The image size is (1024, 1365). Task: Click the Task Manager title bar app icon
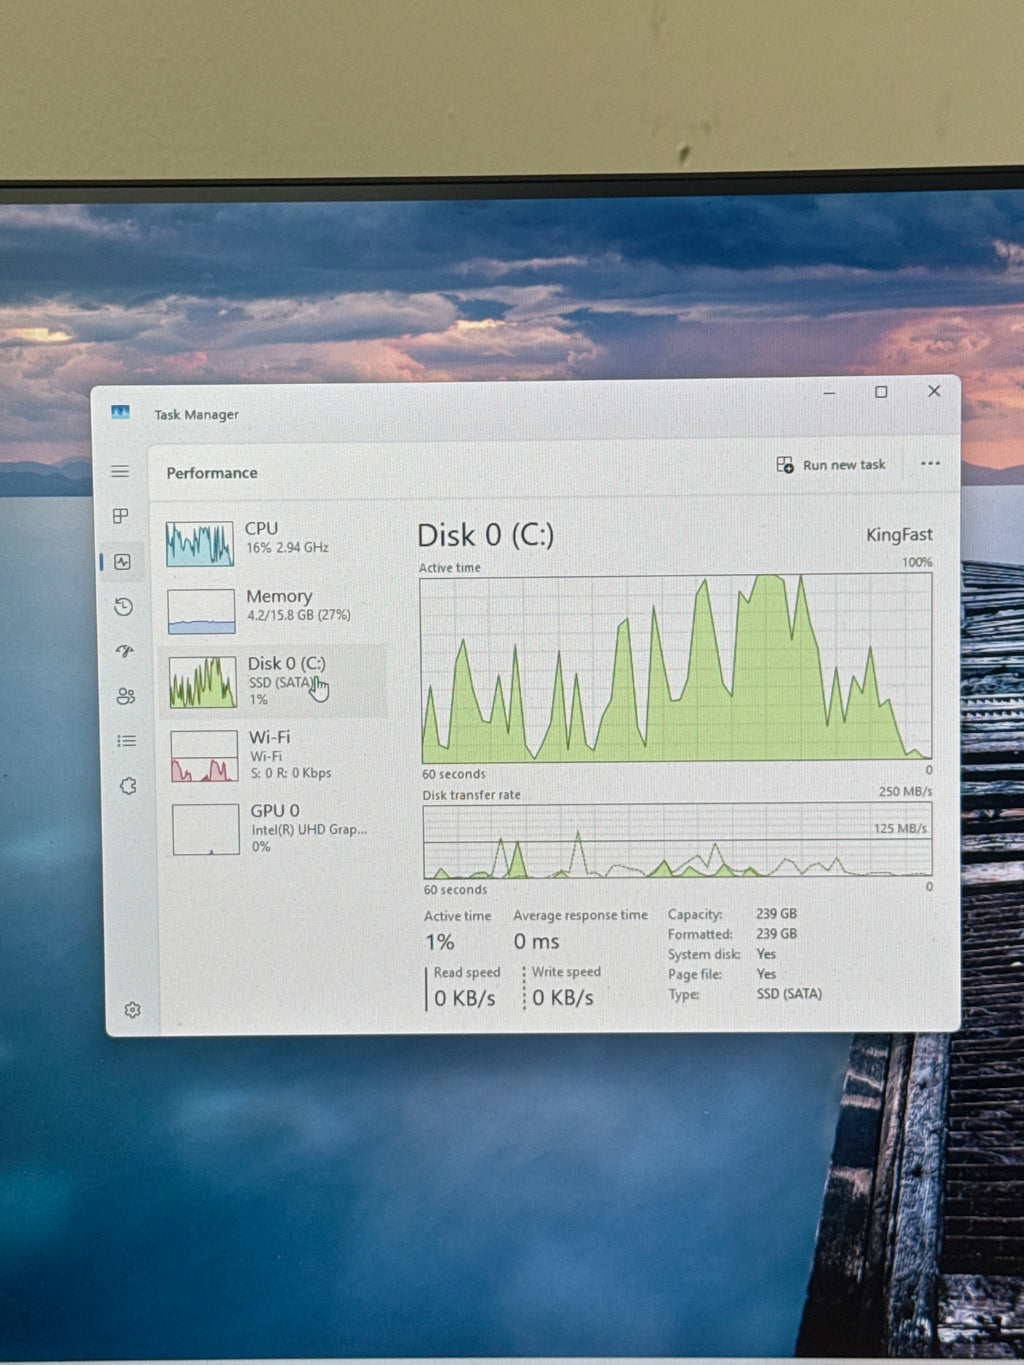[121, 412]
